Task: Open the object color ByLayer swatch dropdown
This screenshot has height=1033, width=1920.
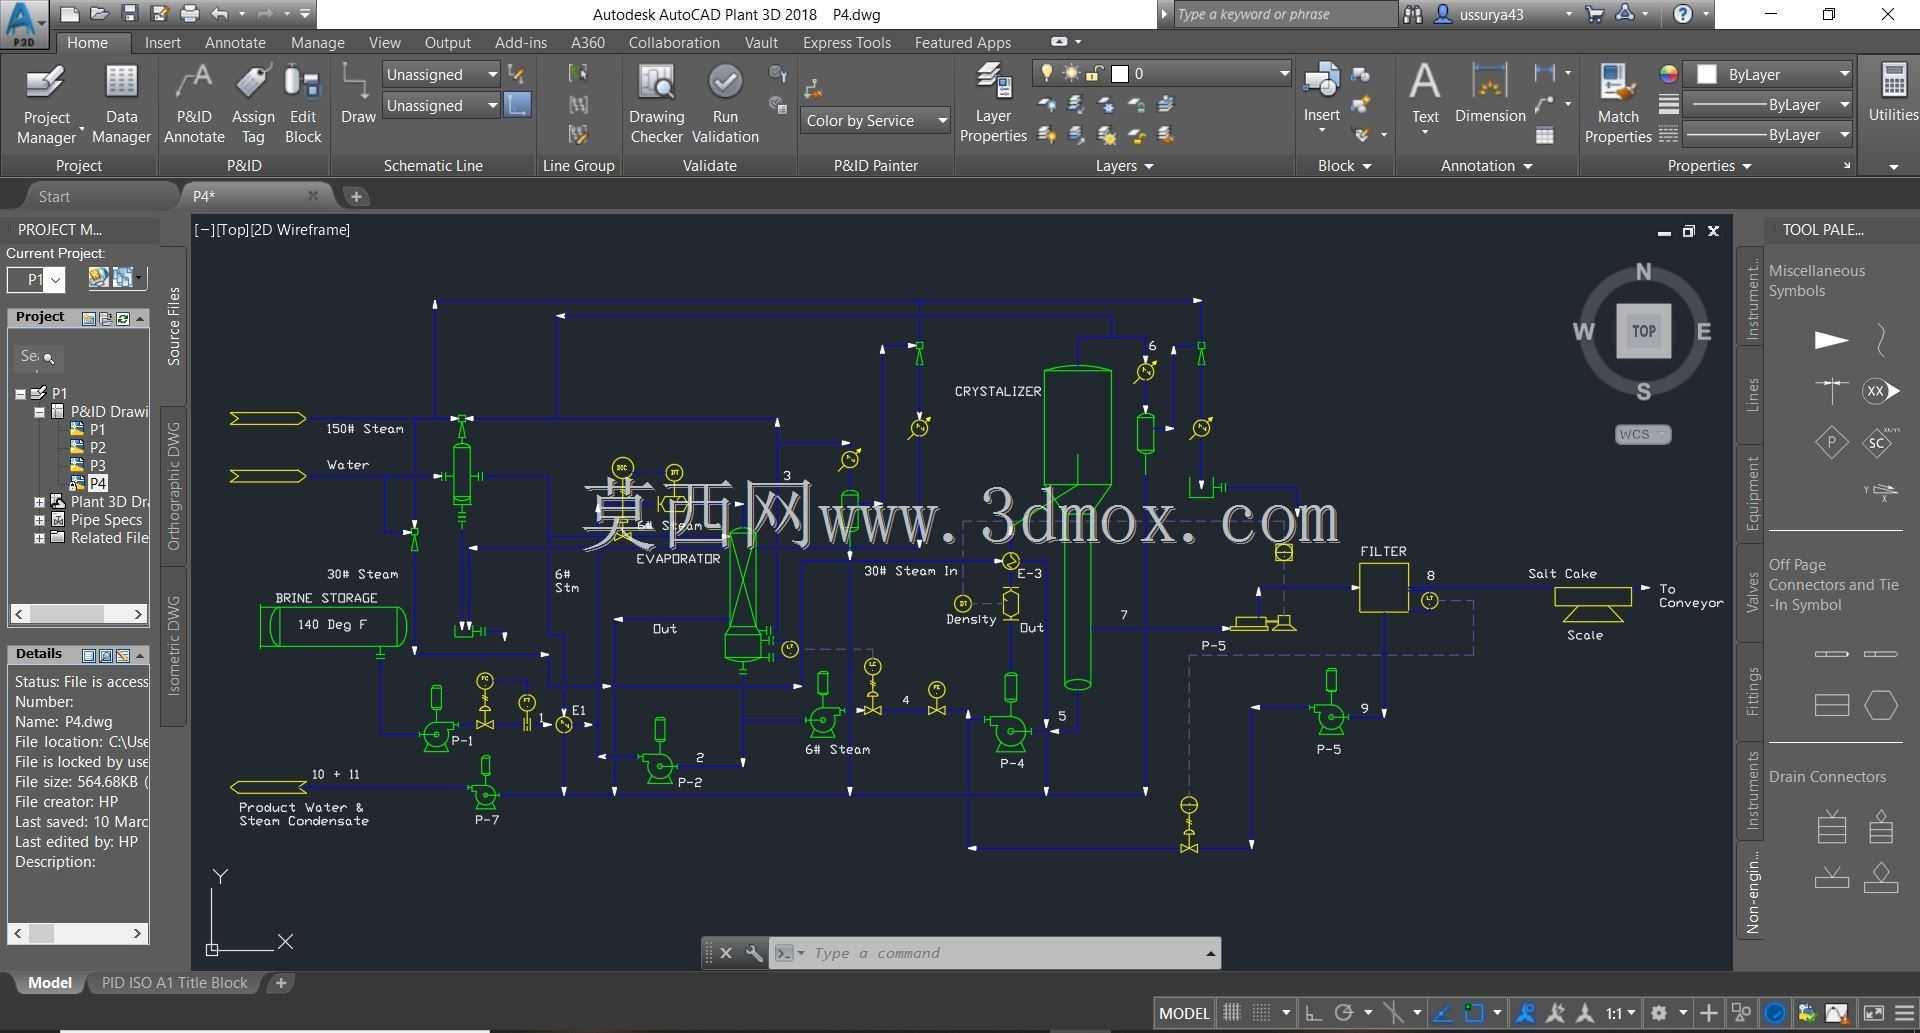Action: tap(1768, 74)
